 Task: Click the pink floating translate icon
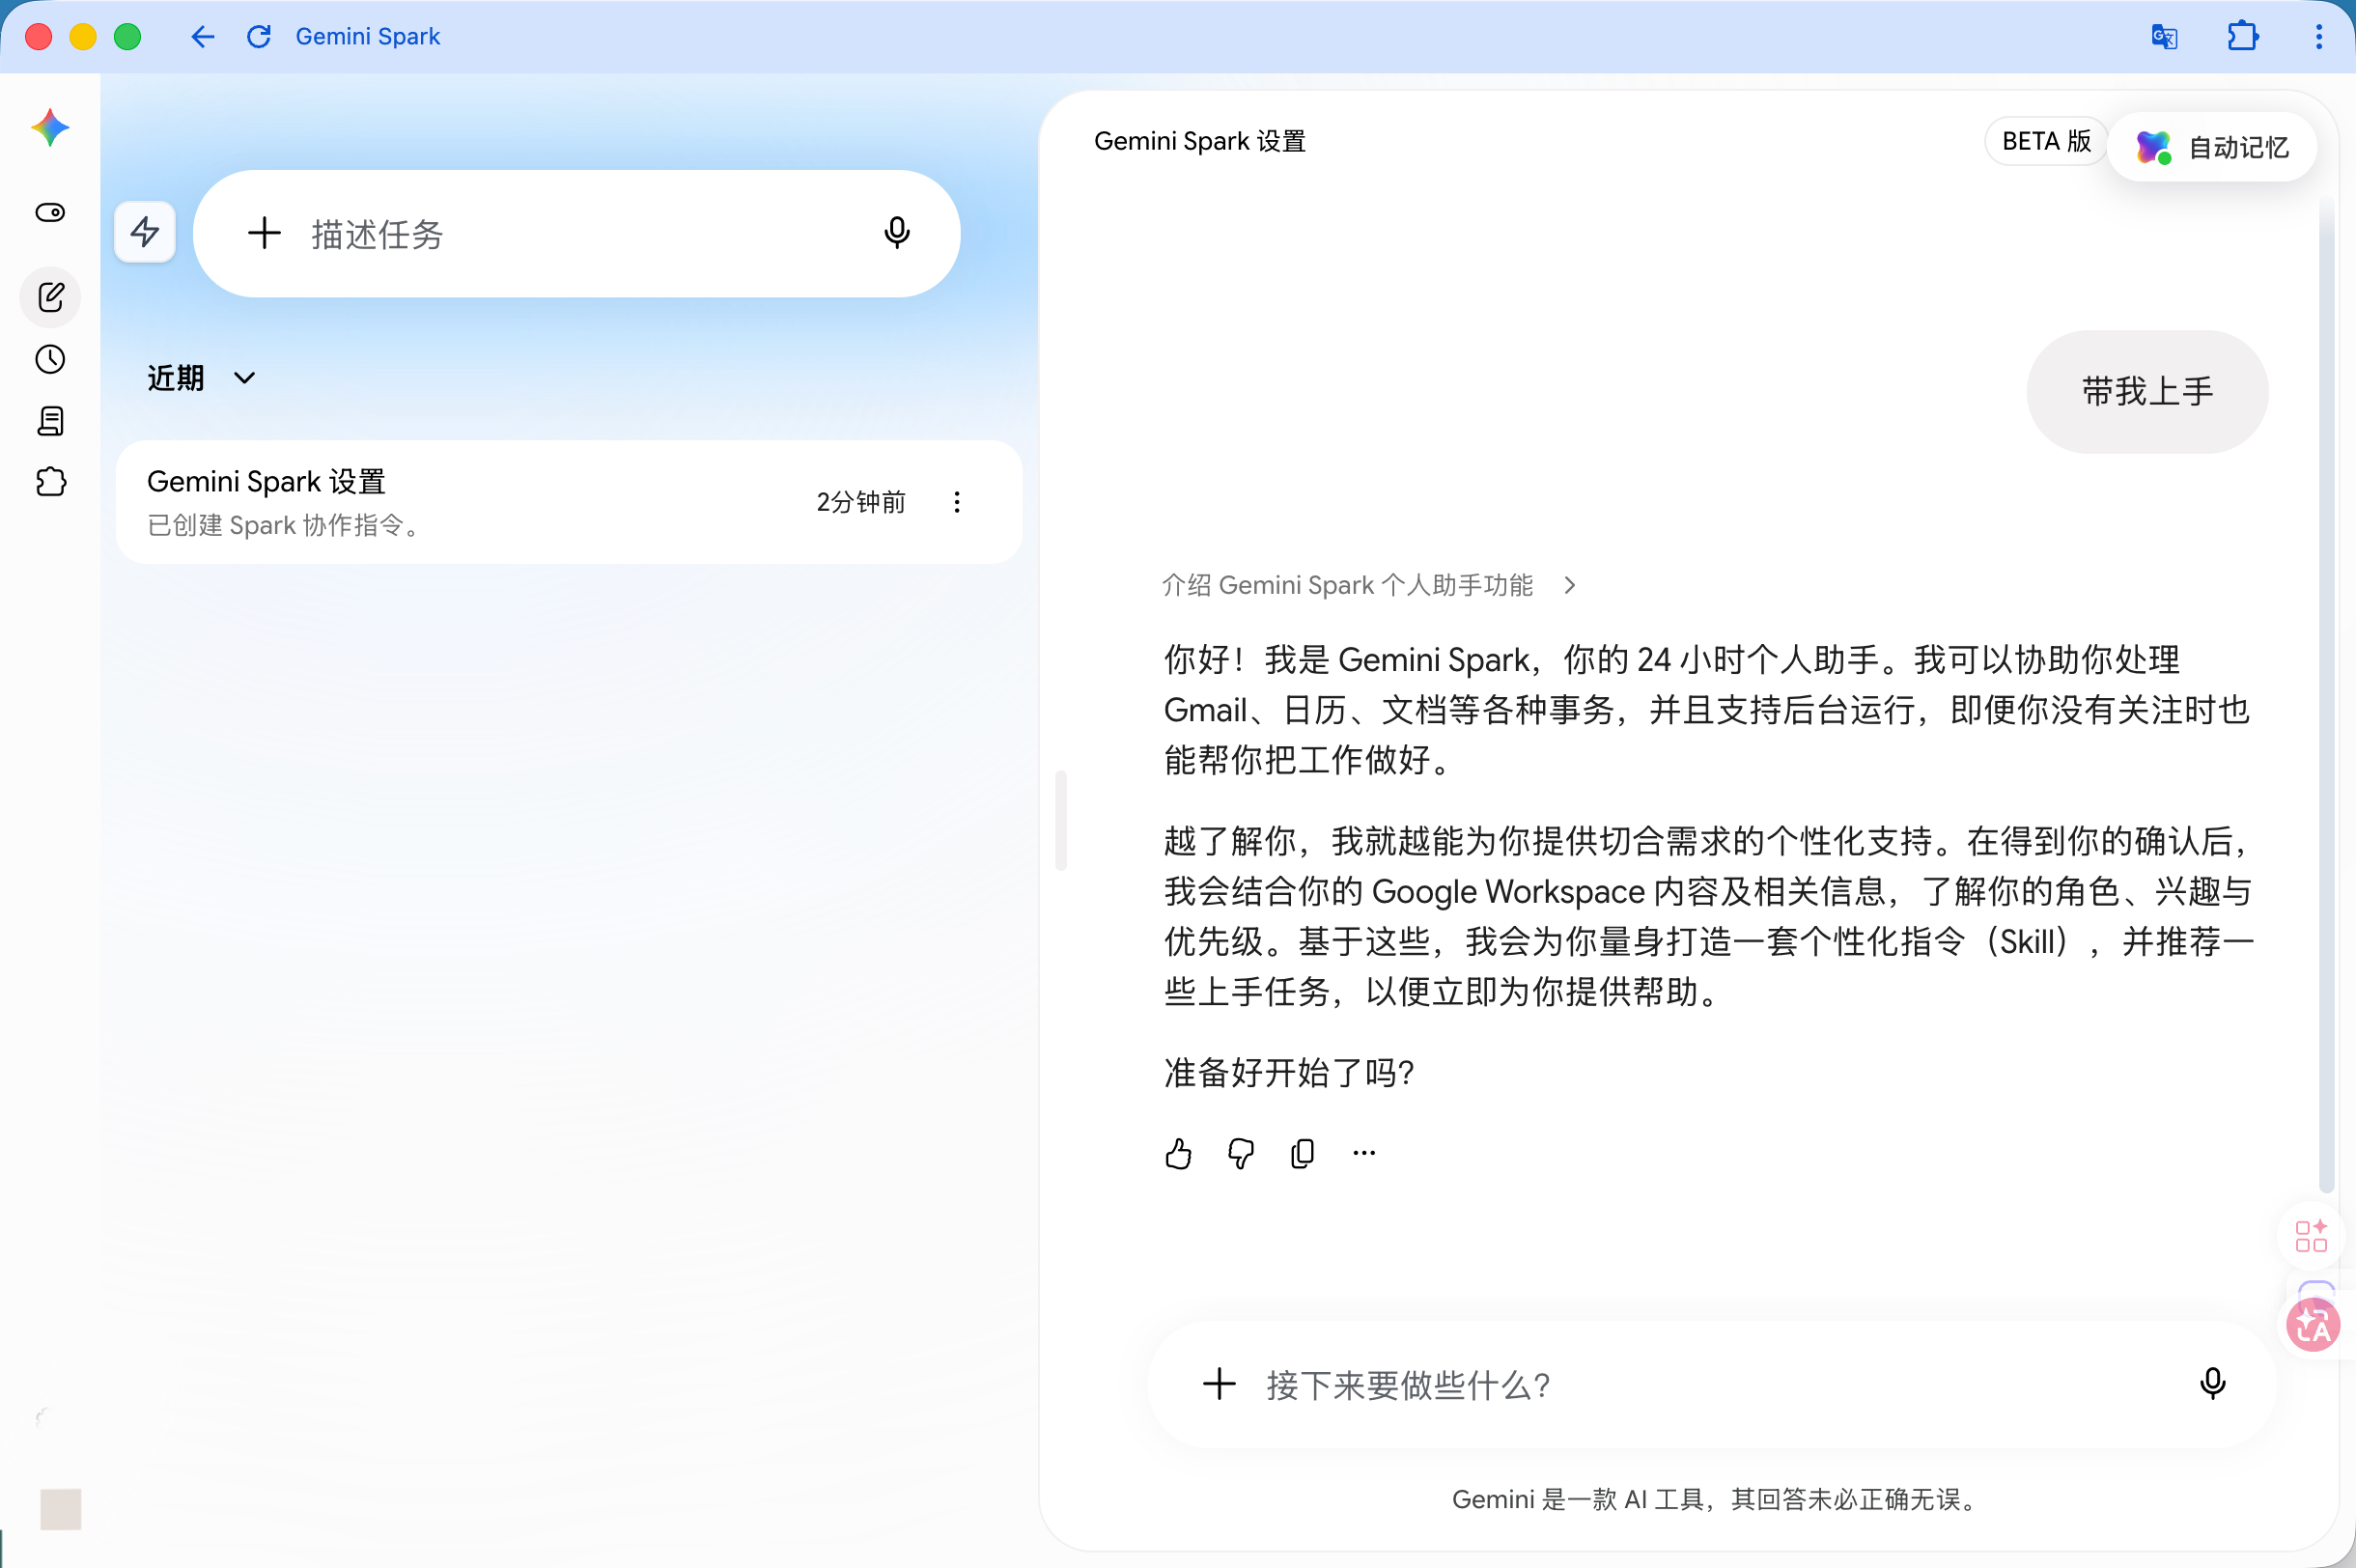click(2314, 1326)
